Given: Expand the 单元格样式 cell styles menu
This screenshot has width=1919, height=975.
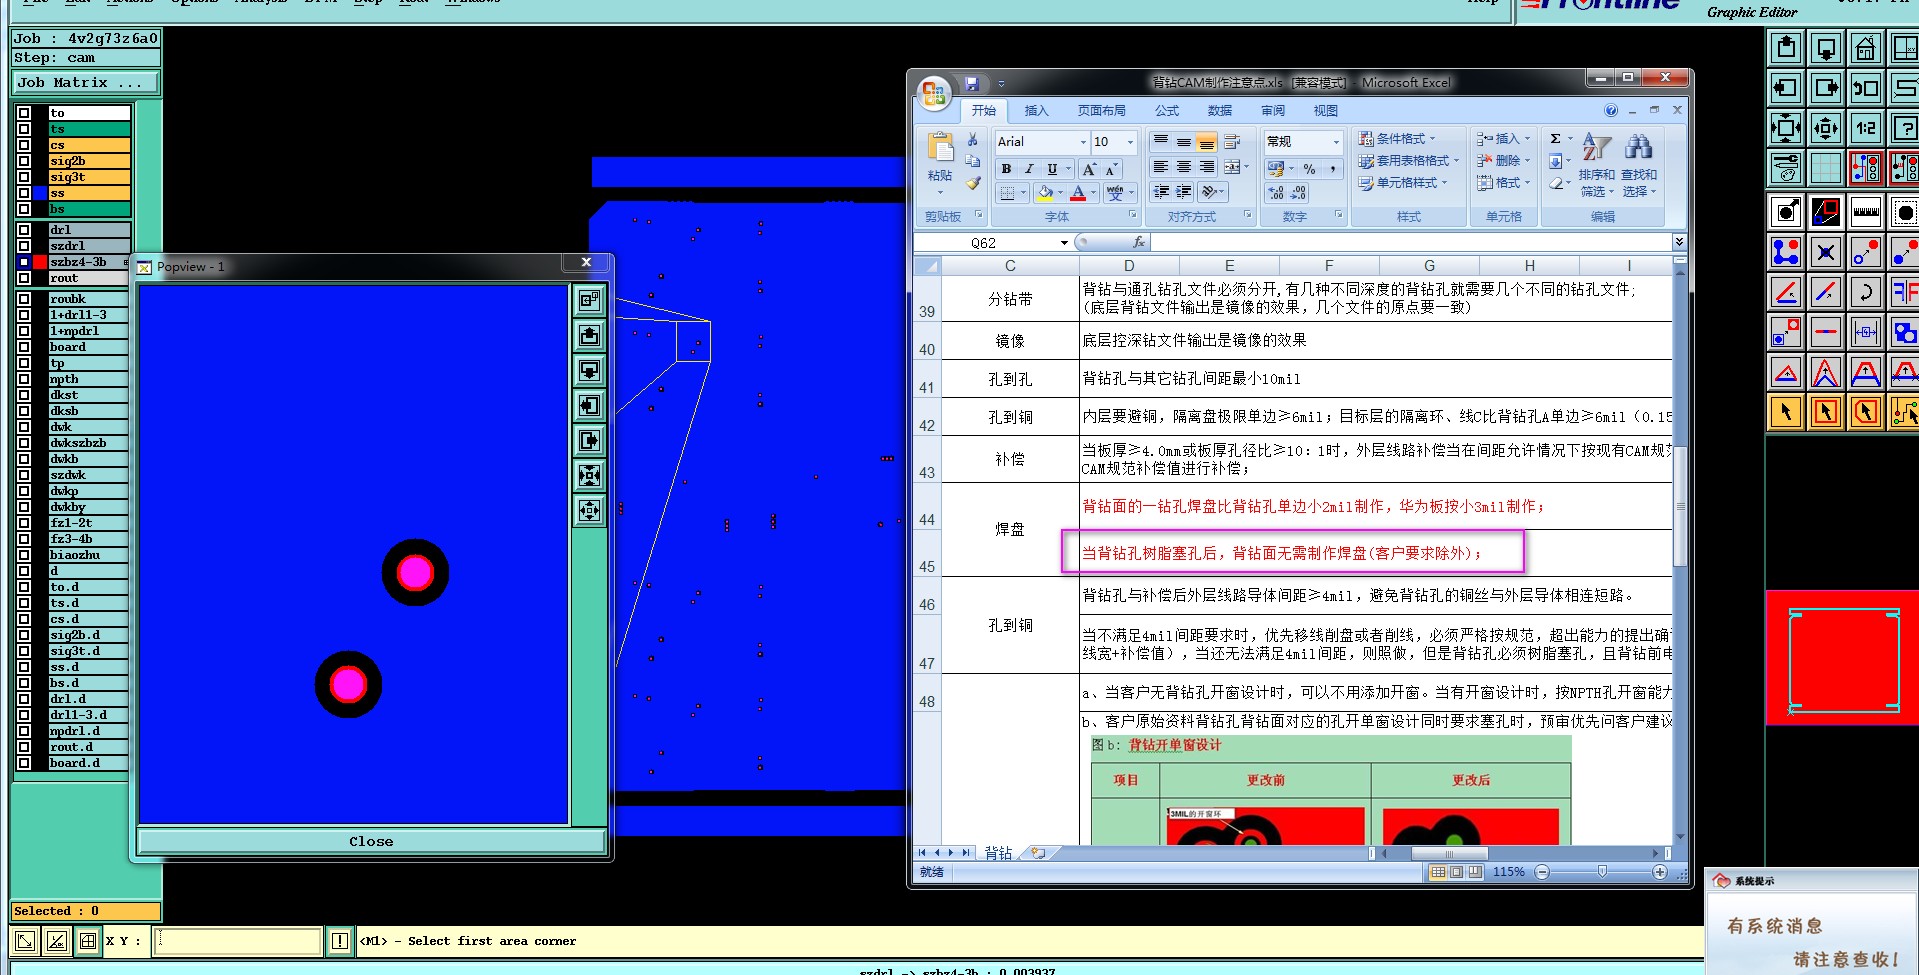Looking at the screenshot, I should point(1403,183).
